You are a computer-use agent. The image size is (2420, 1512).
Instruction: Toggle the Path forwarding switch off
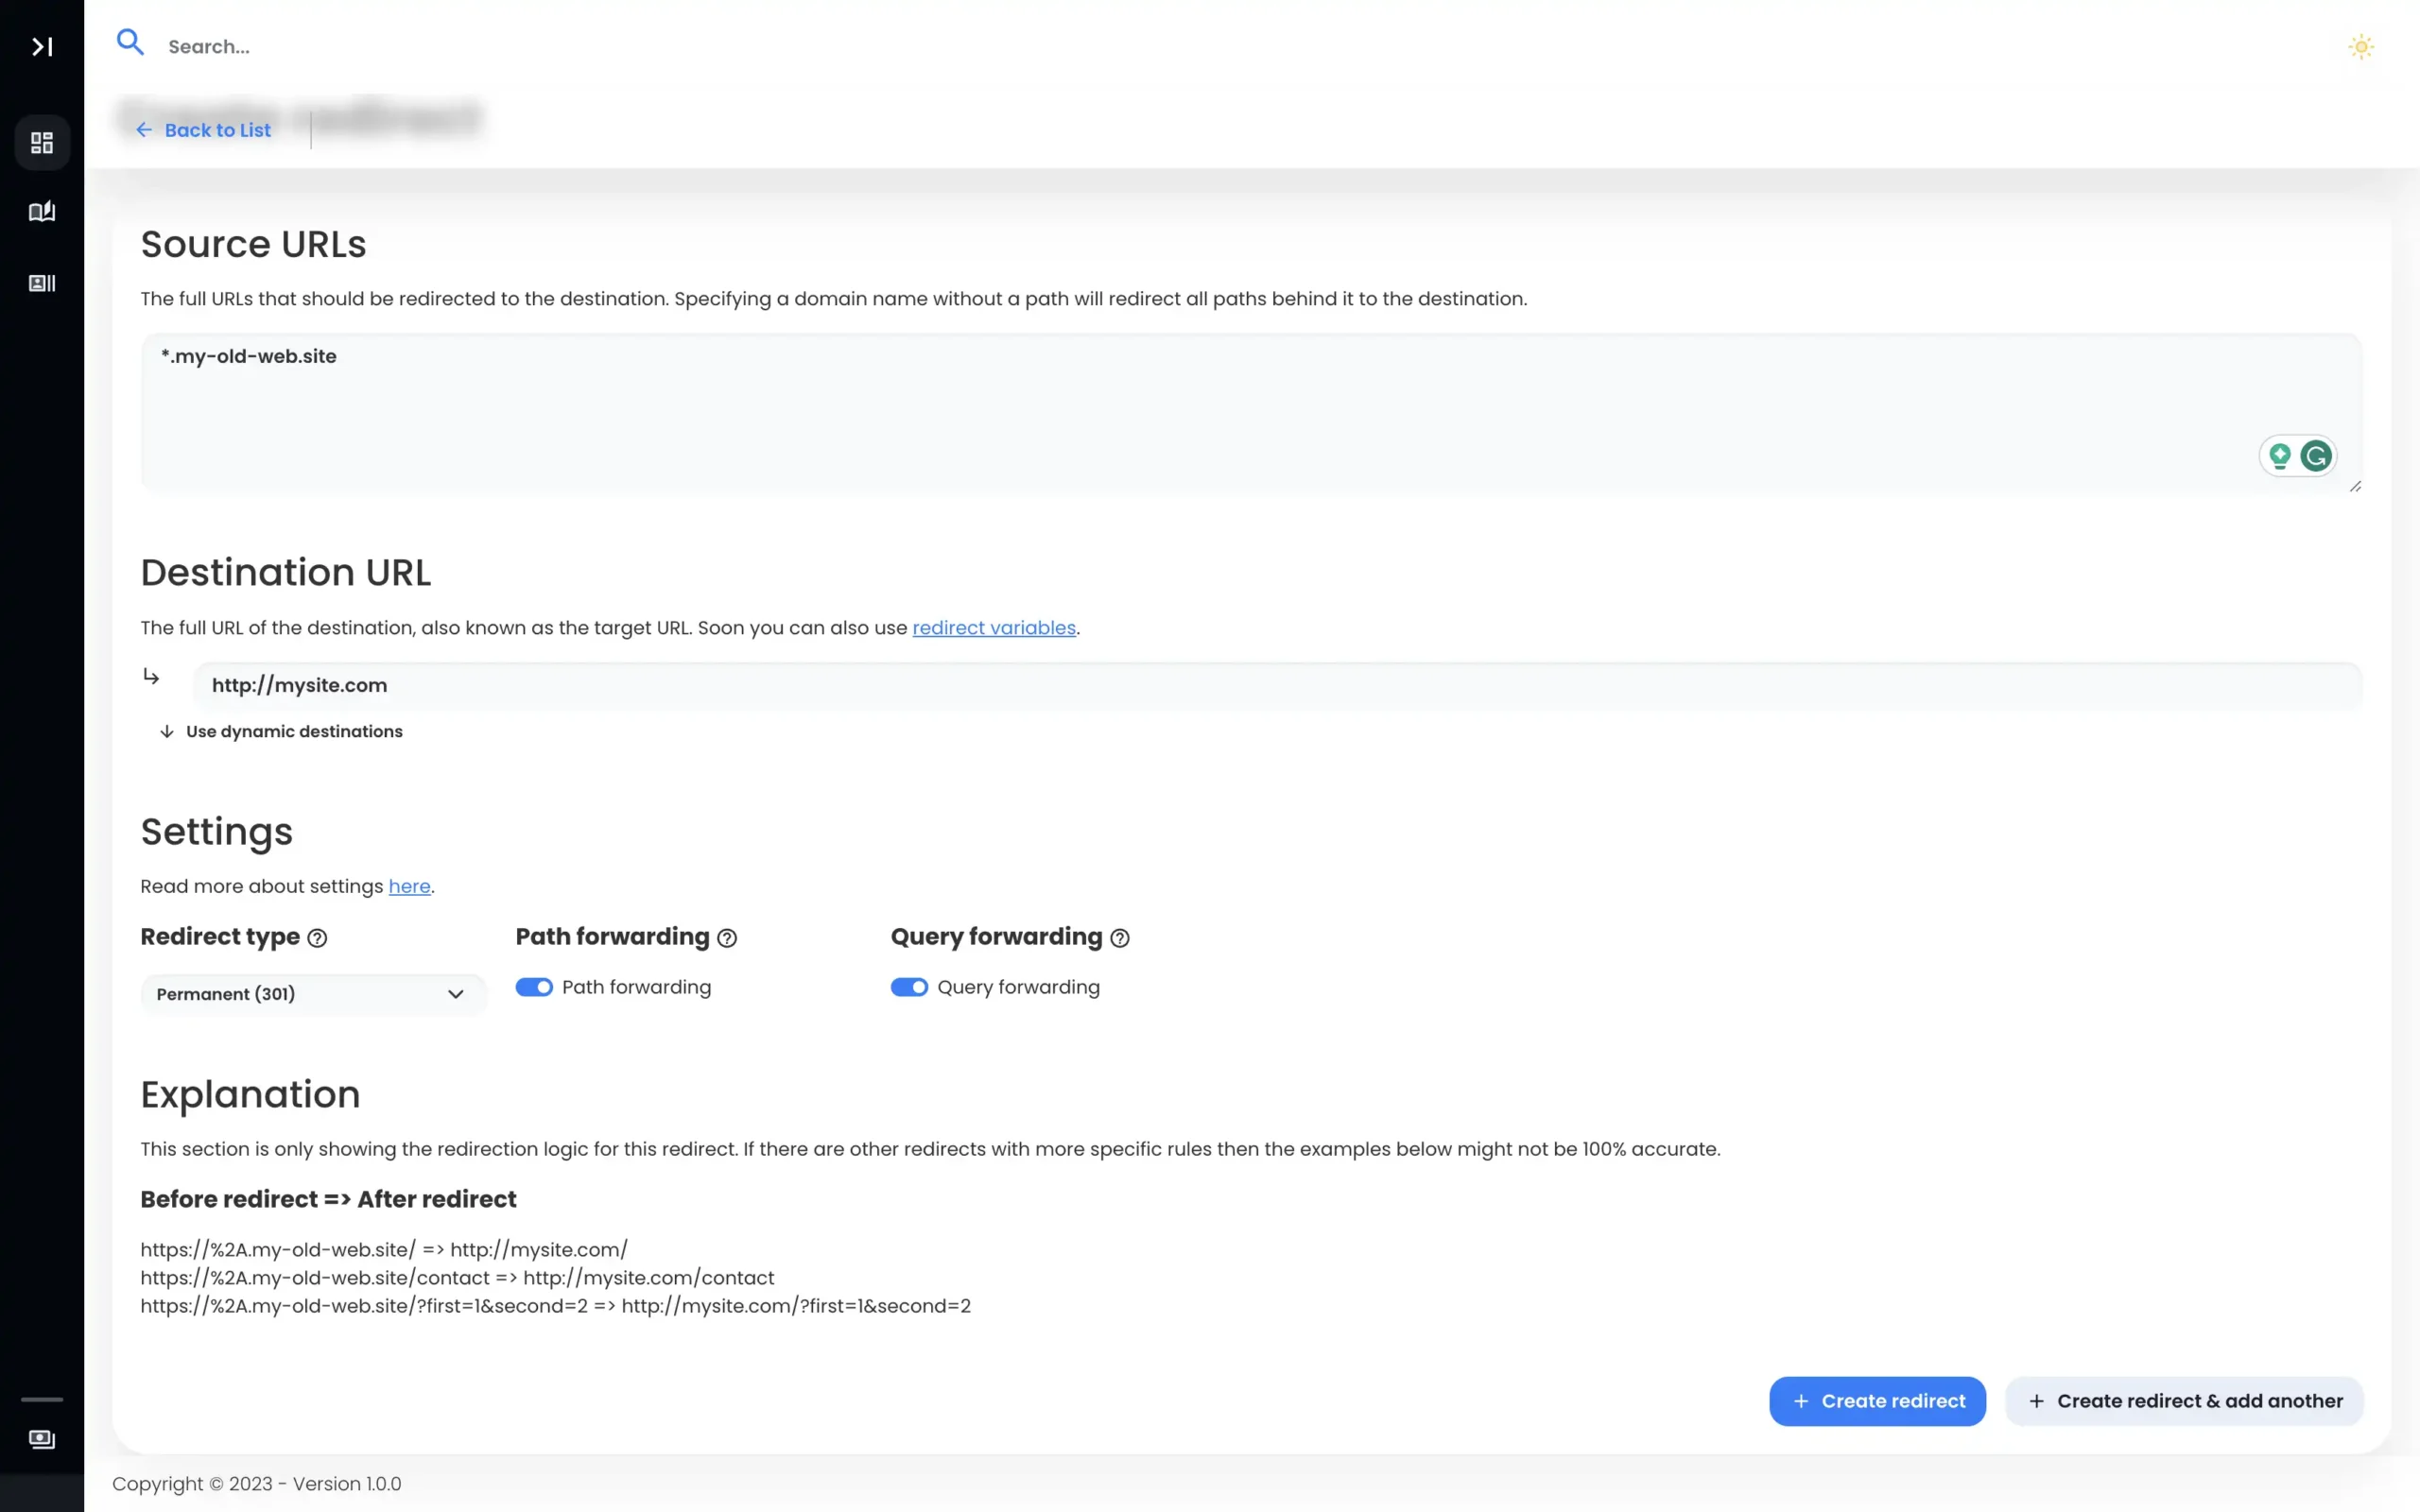click(x=533, y=986)
